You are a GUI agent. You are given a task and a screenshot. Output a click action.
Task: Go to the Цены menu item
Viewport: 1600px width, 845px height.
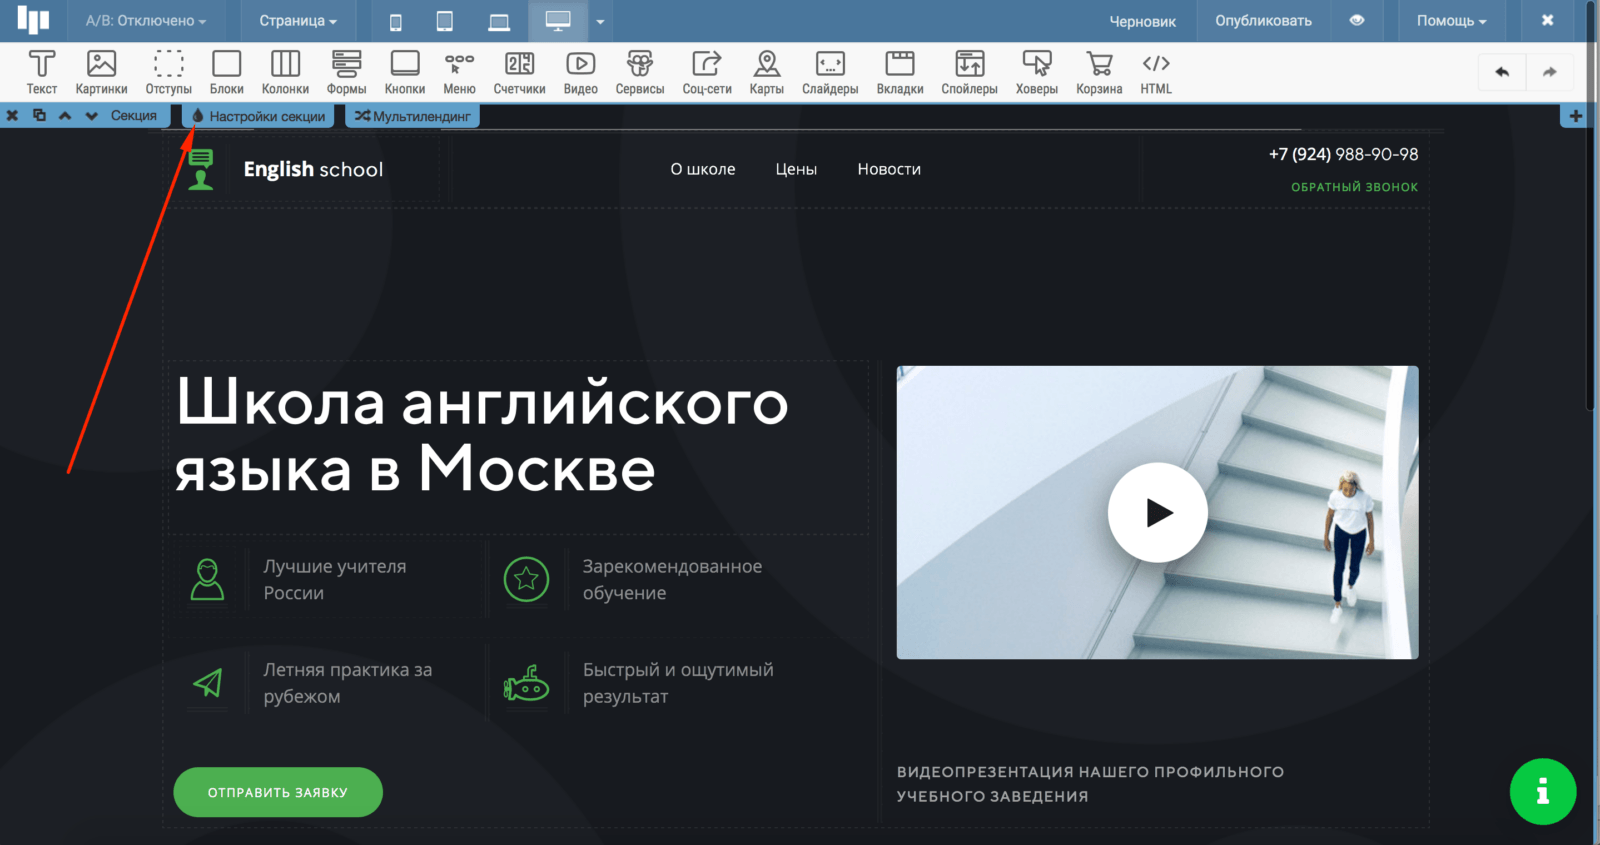point(796,169)
